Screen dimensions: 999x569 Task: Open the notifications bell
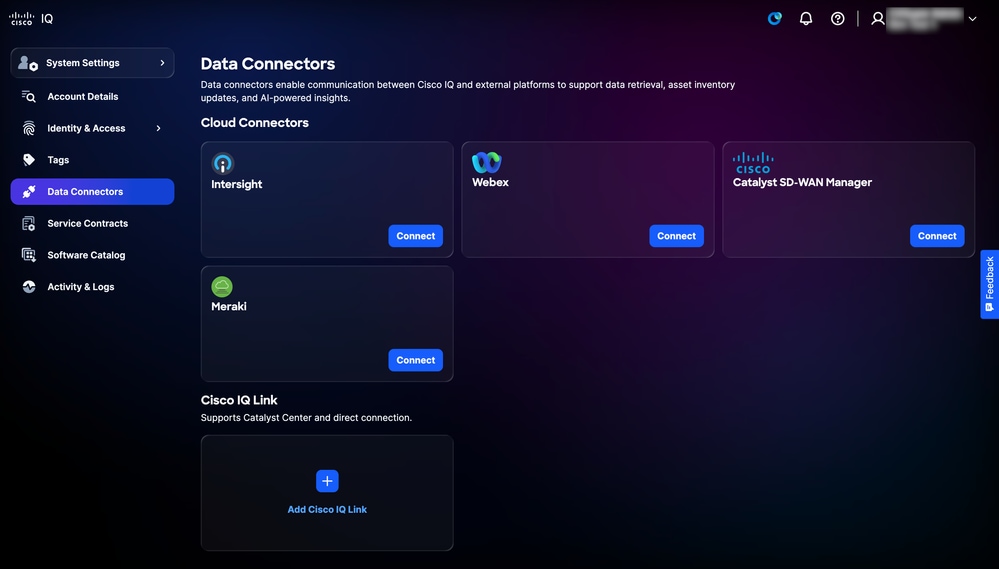tap(806, 18)
